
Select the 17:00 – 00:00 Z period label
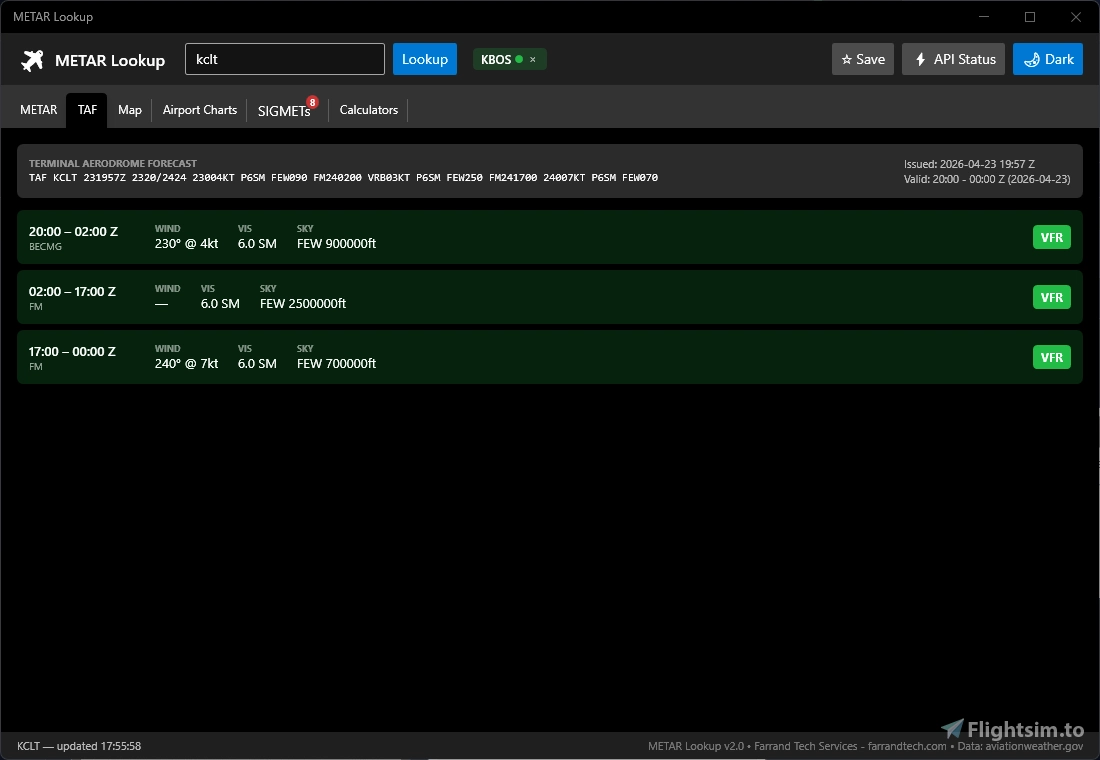click(x=72, y=352)
